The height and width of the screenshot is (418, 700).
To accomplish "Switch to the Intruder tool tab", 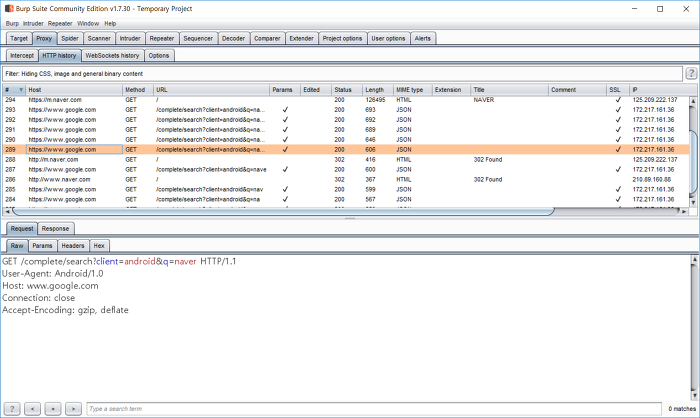I will pyautogui.click(x=130, y=38).
